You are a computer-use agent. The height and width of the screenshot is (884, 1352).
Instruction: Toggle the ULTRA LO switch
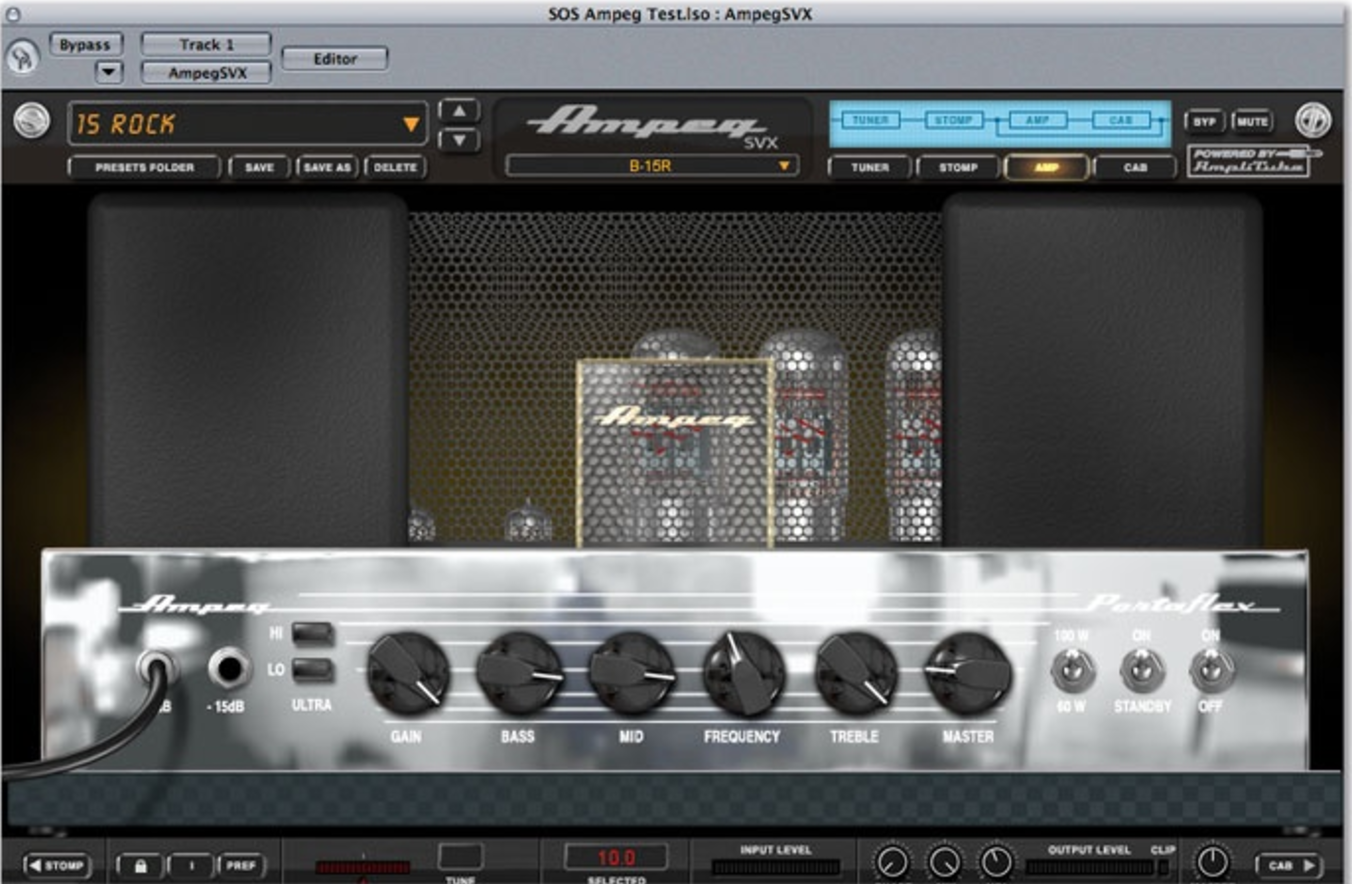(x=313, y=669)
